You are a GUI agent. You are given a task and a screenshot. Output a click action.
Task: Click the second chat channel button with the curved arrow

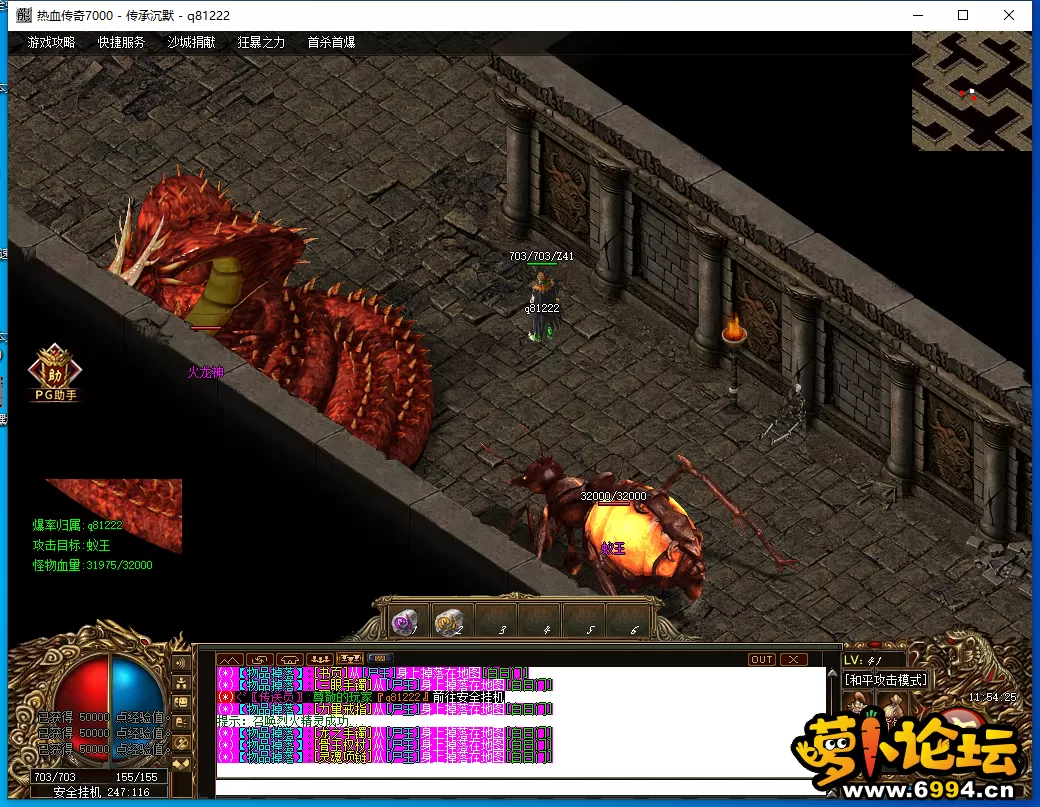pyautogui.click(x=260, y=659)
